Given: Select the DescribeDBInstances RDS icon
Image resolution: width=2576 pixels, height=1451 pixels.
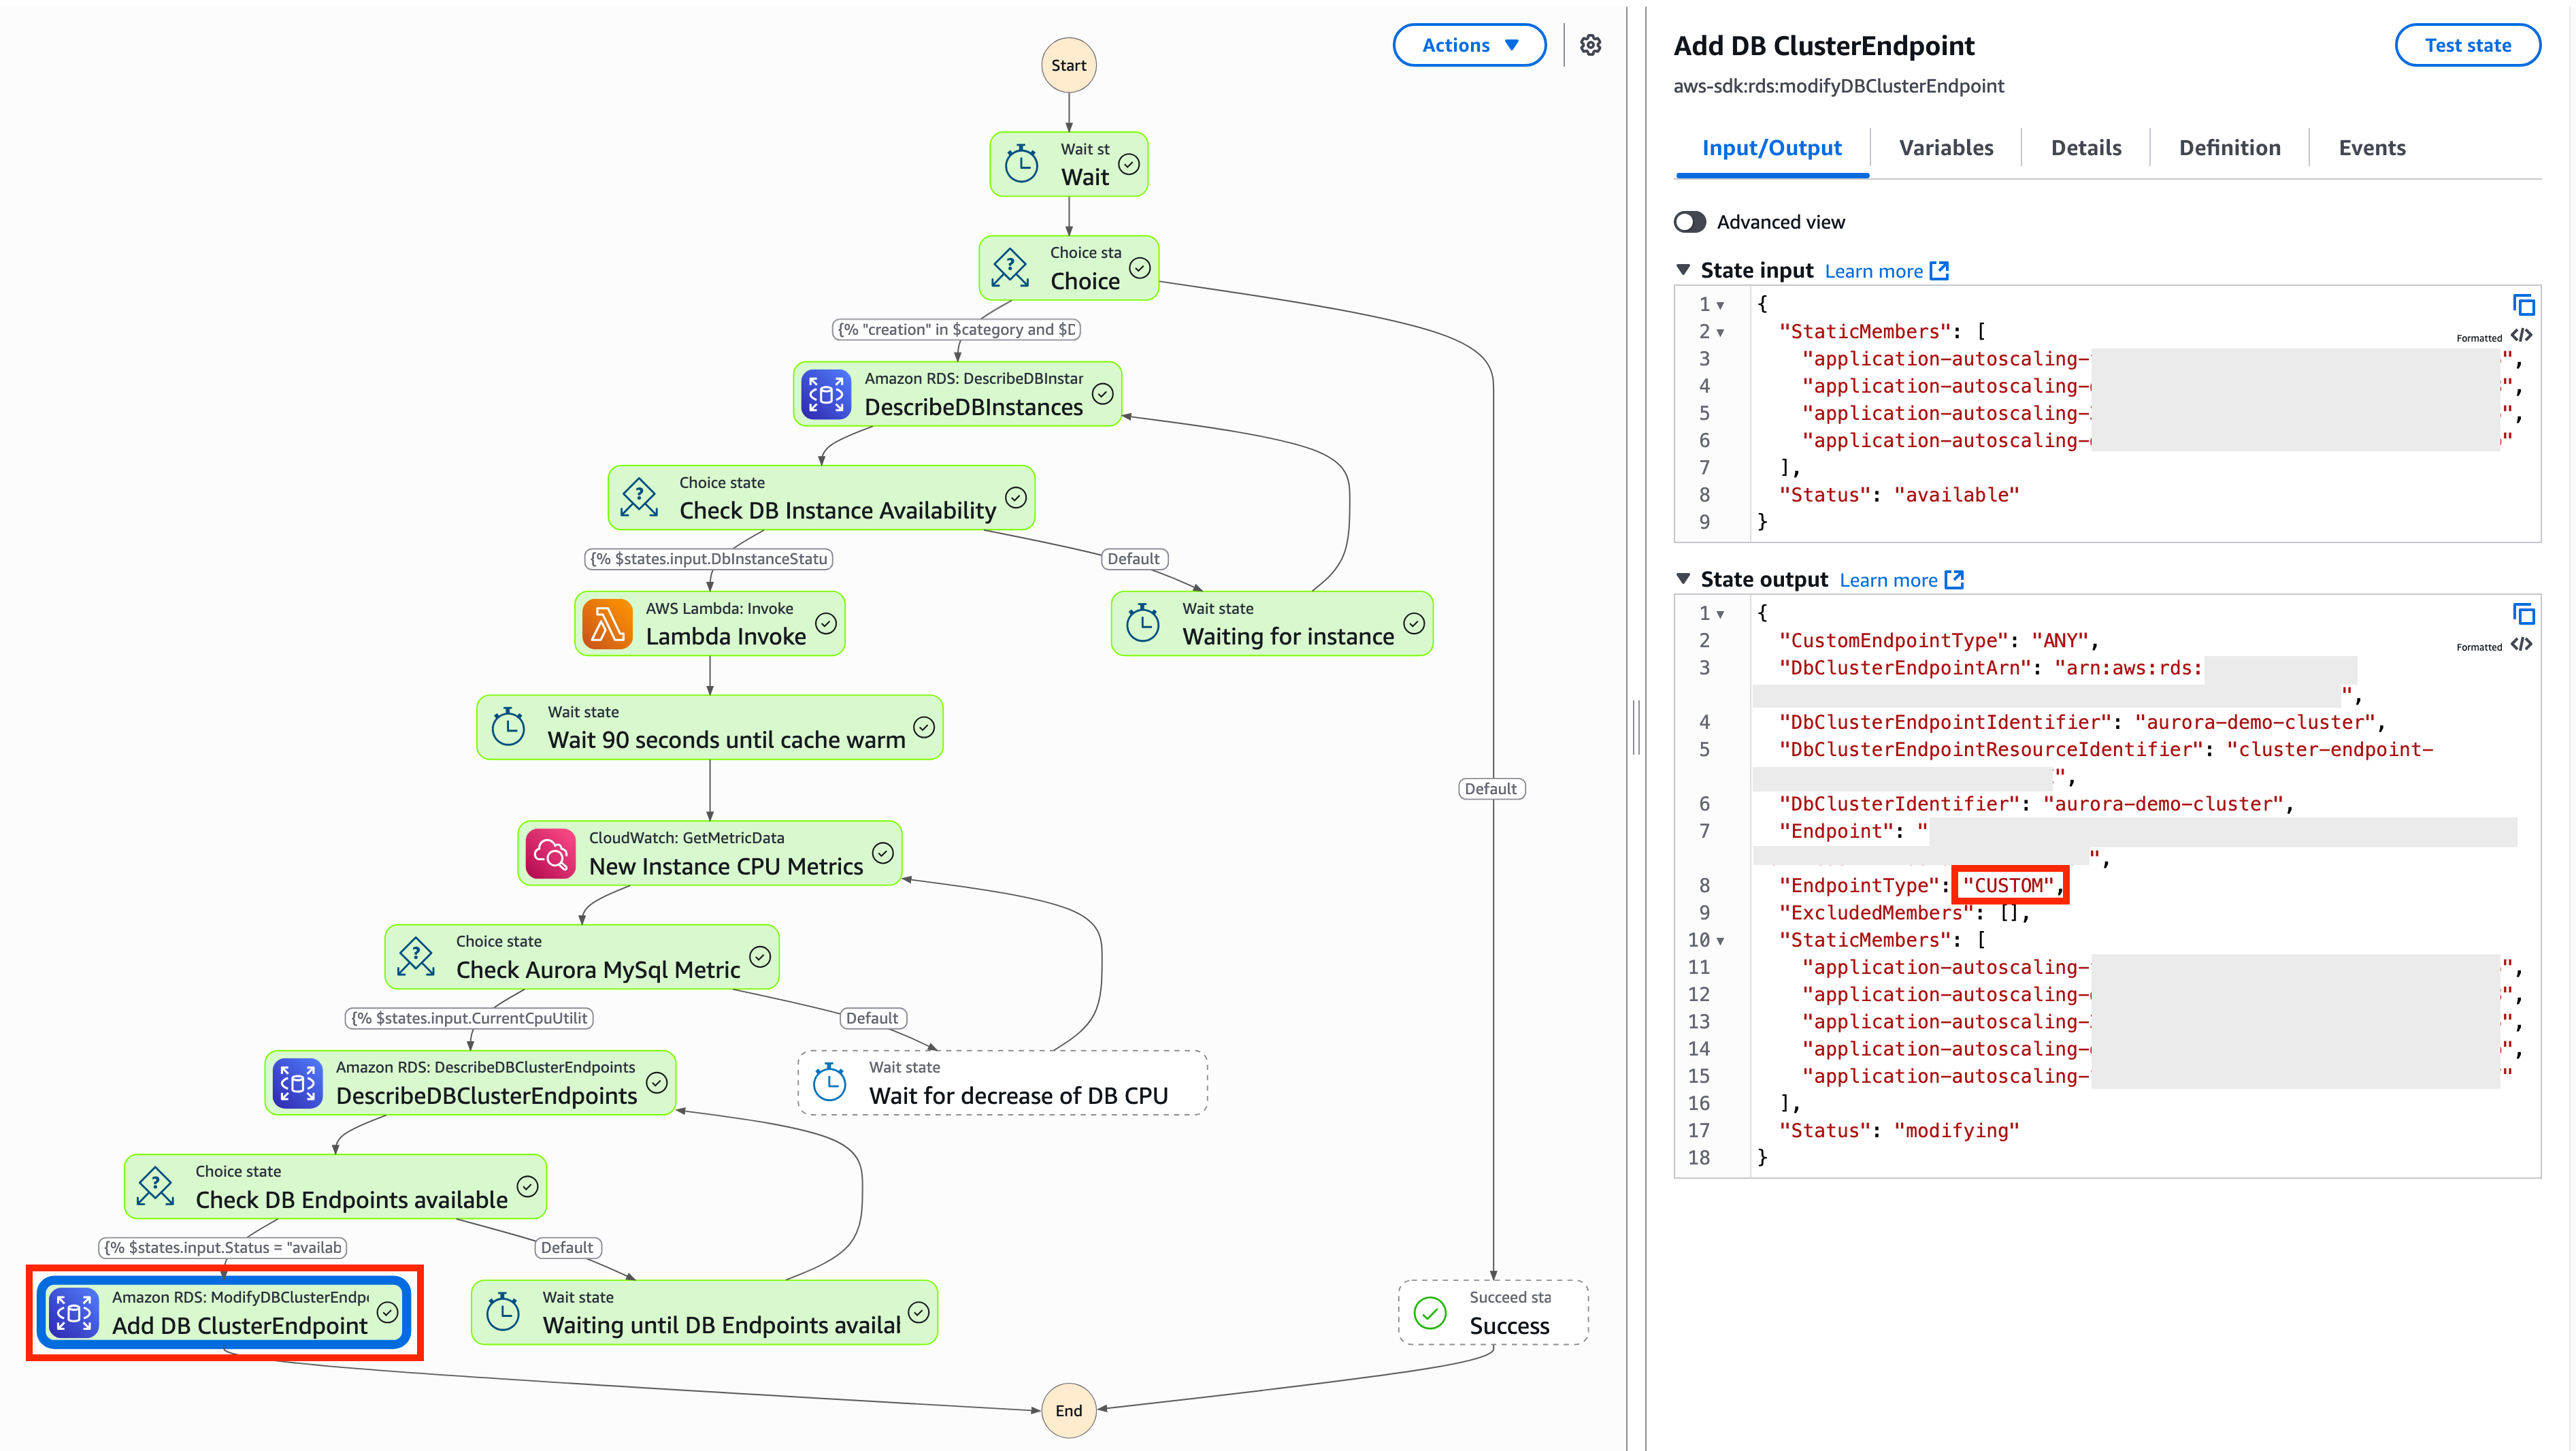Looking at the screenshot, I should [x=826, y=394].
